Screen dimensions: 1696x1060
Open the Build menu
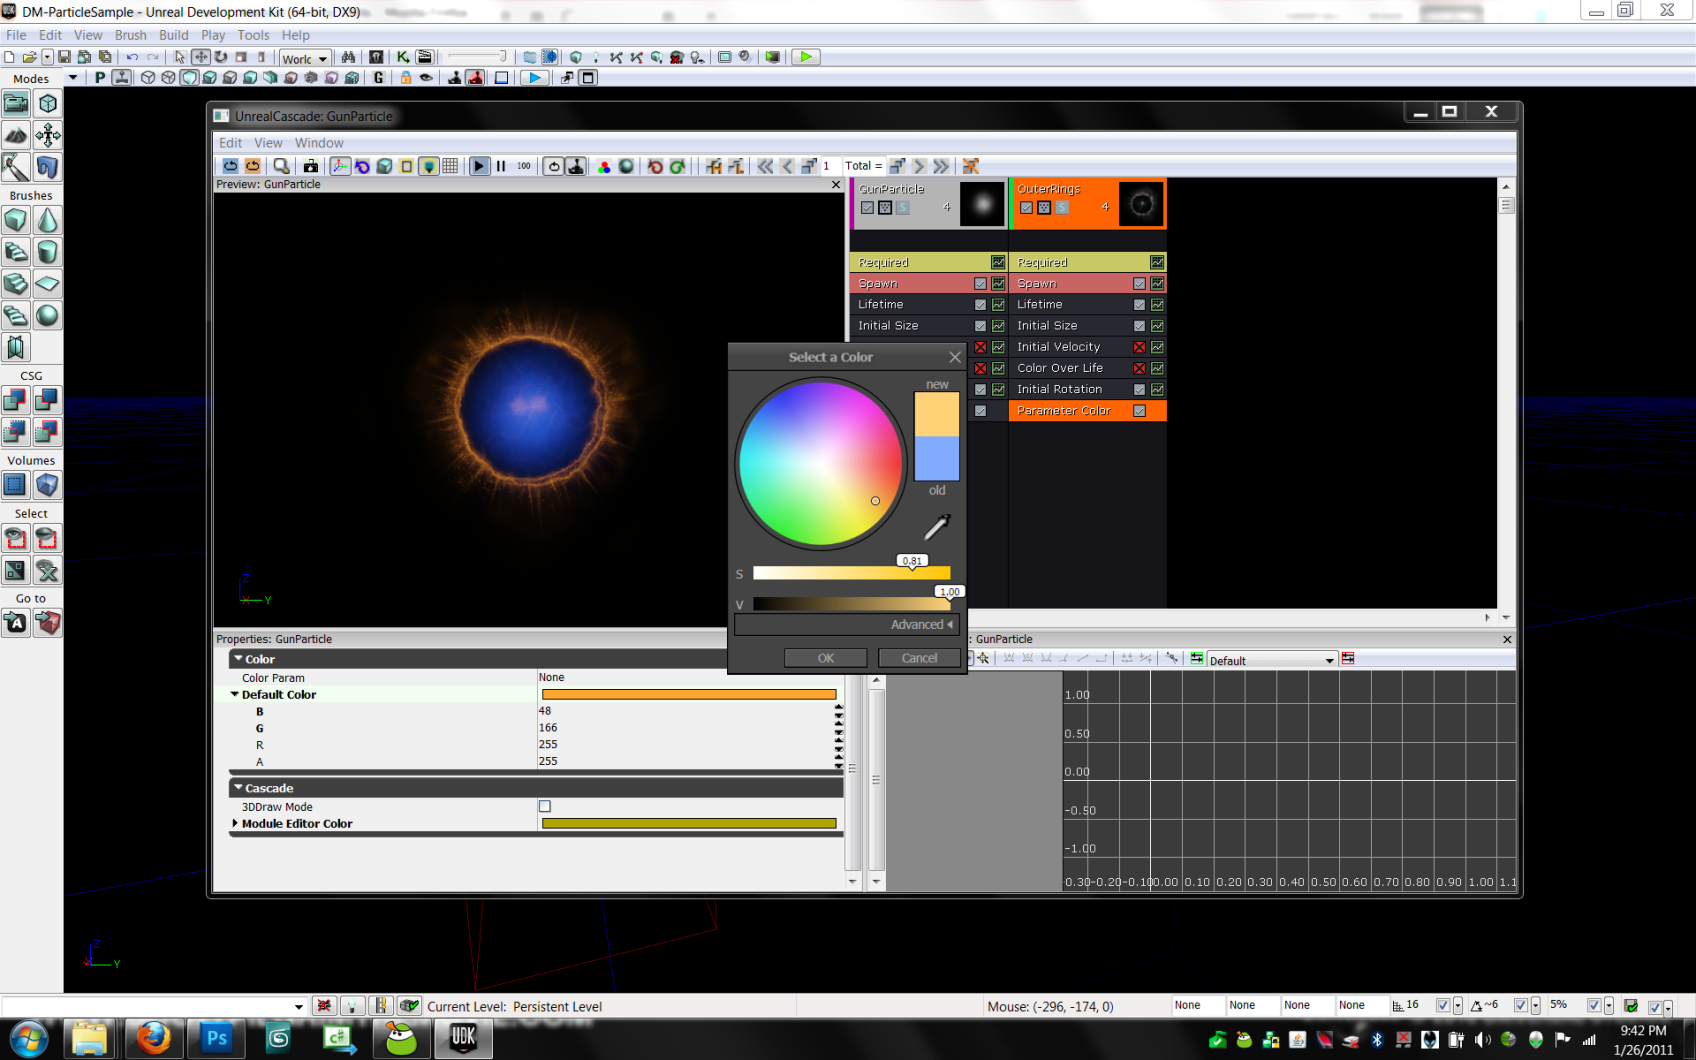click(x=174, y=35)
